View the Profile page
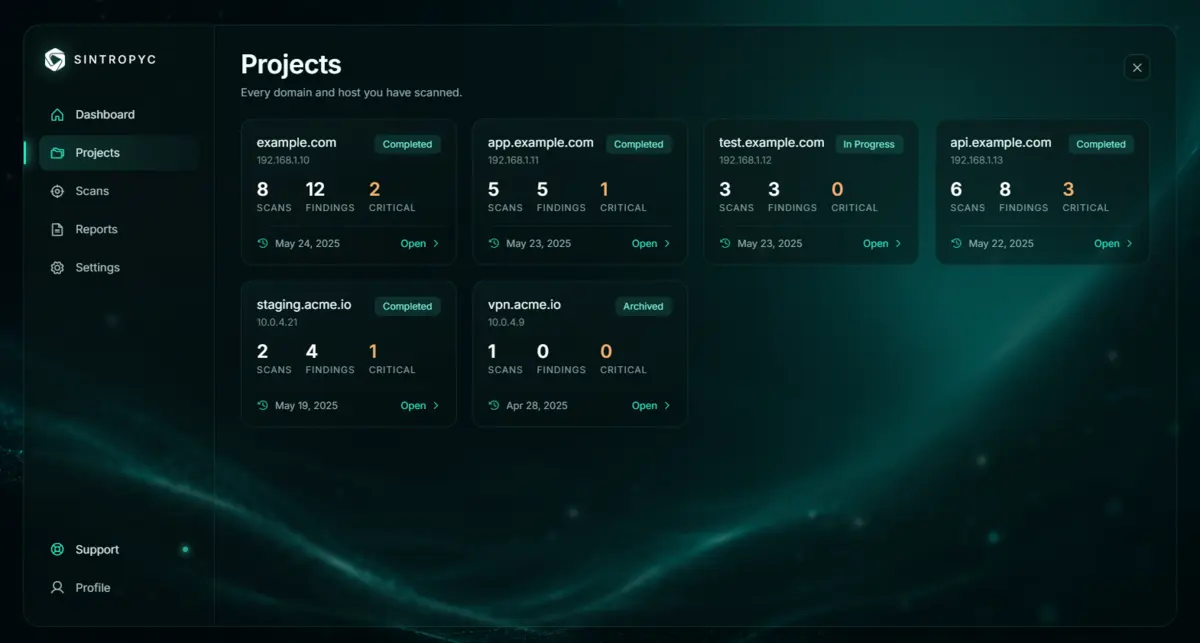 point(118,588)
